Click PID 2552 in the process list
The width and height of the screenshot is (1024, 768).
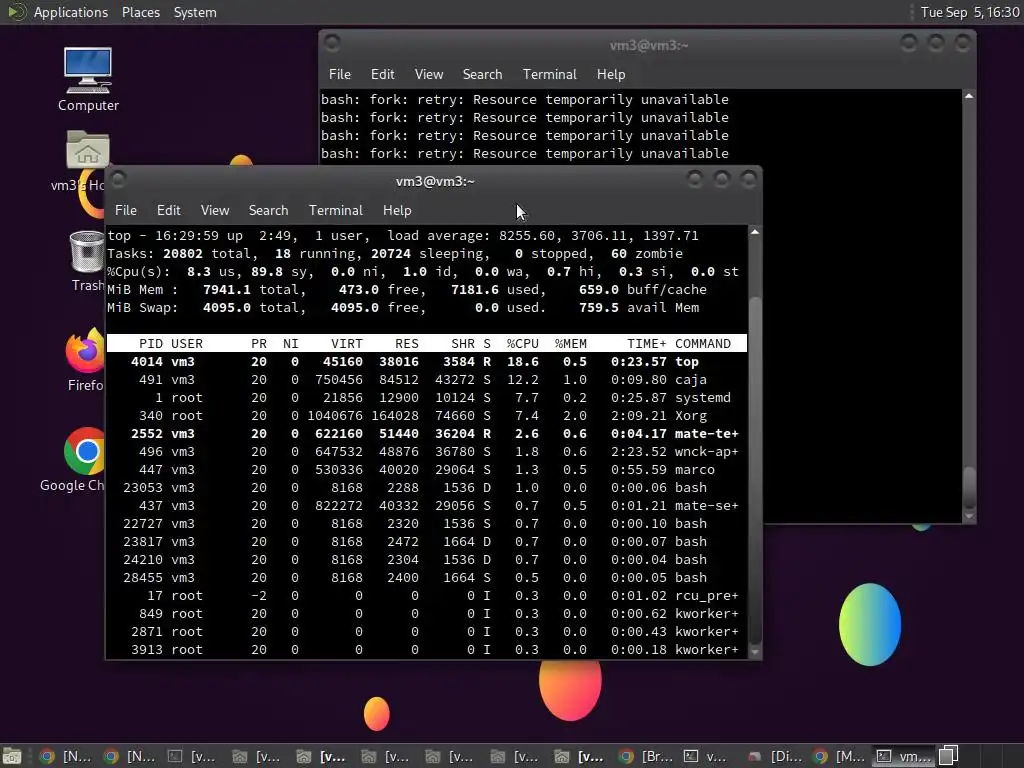click(147, 434)
